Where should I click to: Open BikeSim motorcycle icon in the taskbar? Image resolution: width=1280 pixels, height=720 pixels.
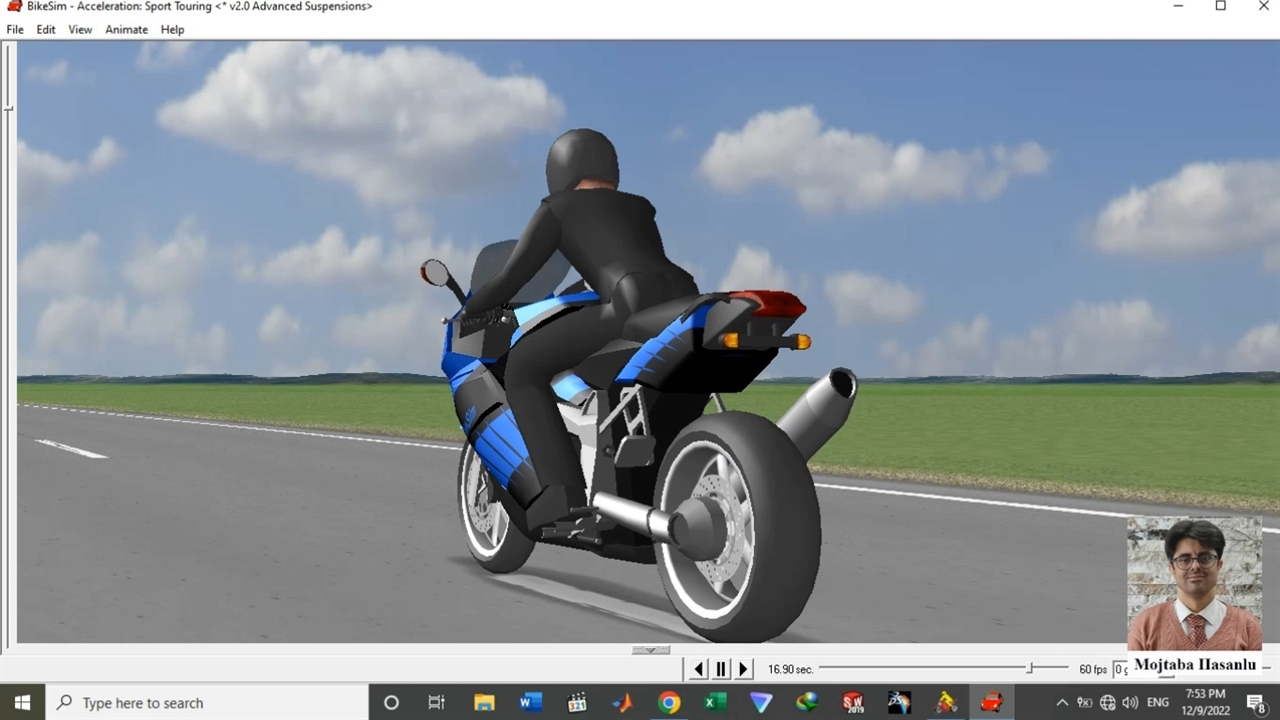click(946, 703)
